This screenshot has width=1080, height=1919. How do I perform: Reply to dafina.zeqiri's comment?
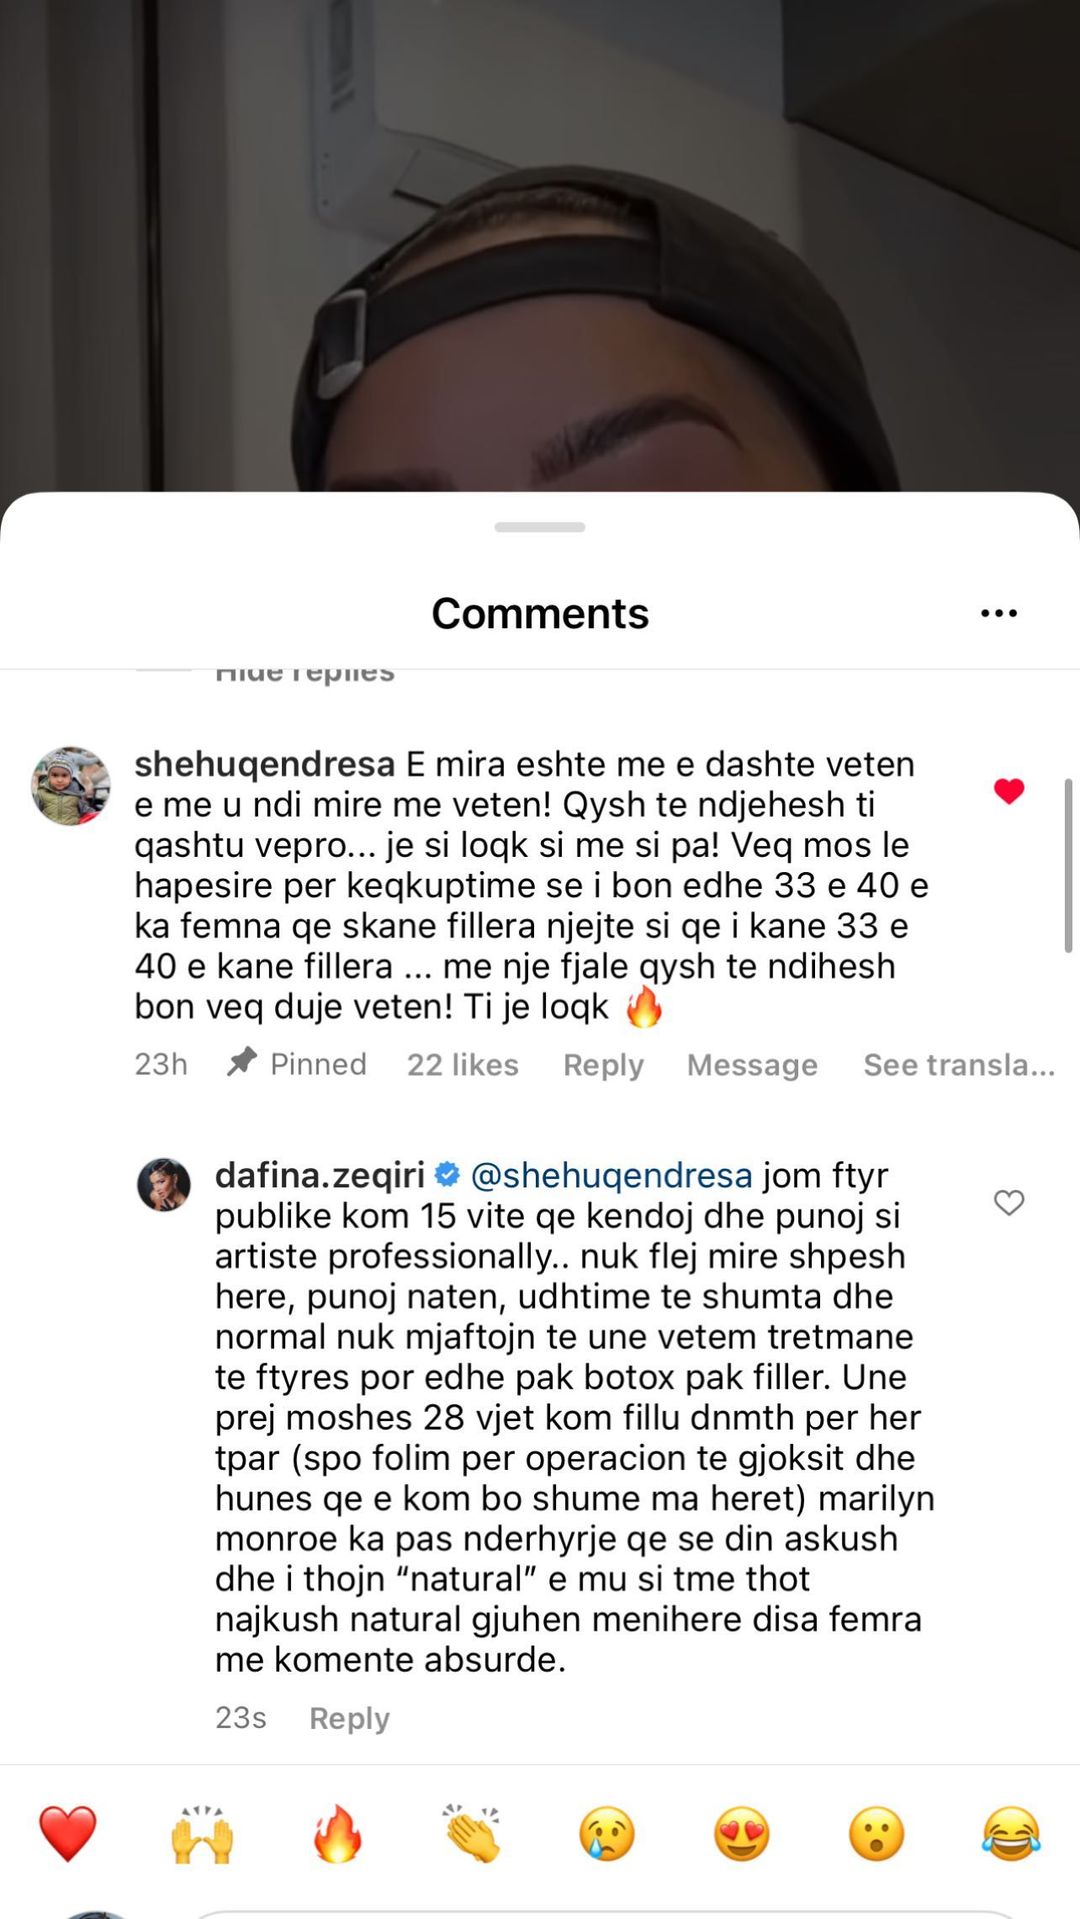pos(349,1718)
